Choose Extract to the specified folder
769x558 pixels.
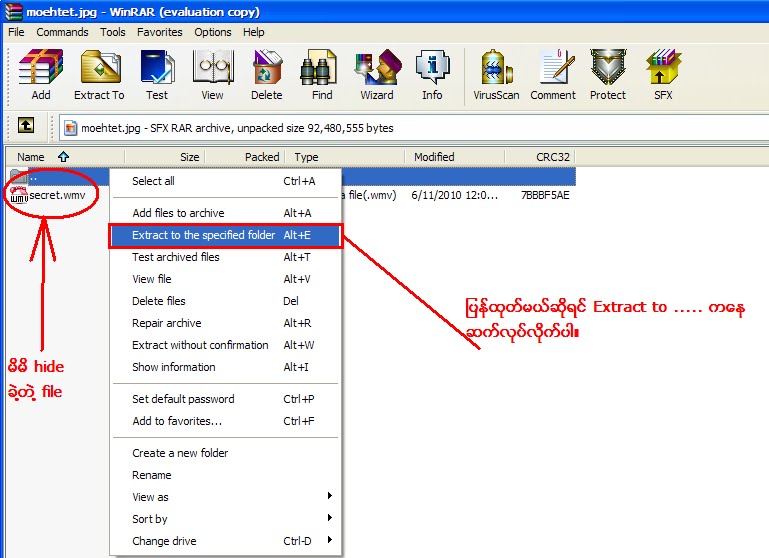tap(226, 235)
